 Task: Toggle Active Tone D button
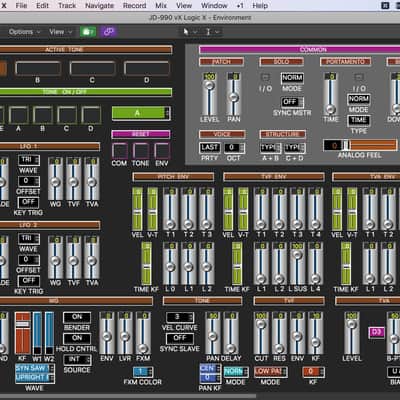click(x=147, y=68)
